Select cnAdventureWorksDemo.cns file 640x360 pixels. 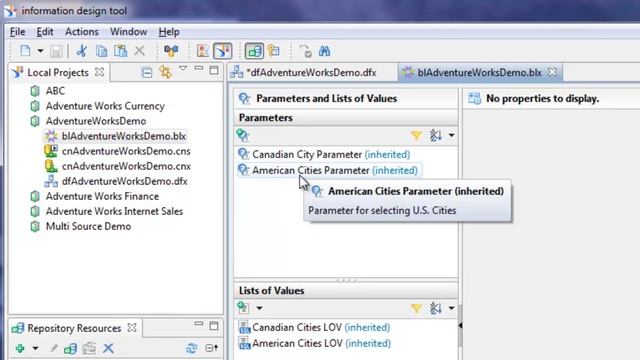(126, 151)
